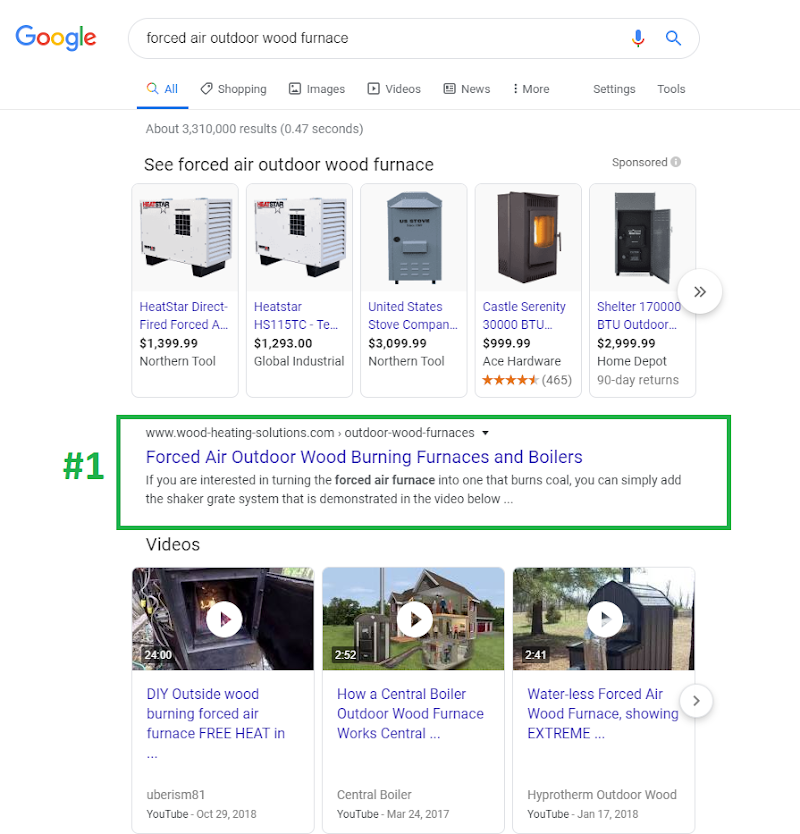The height and width of the screenshot is (834, 800).
Task: Play the DIY Outside wood burning video
Action: 223,620
